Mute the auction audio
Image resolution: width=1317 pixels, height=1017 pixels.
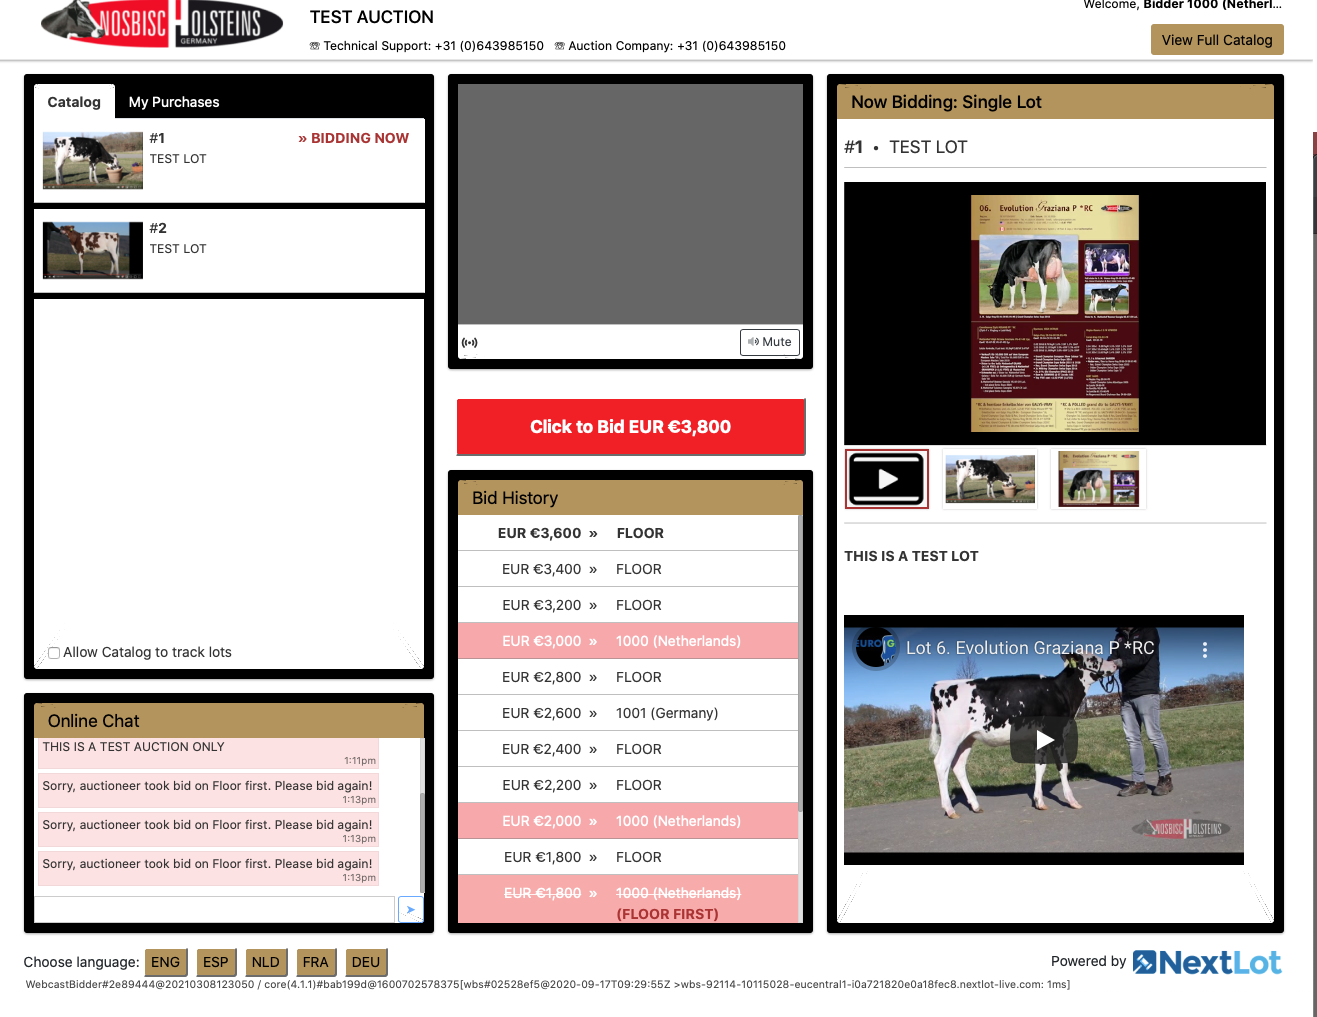pyautogui.click(x=769, y=342)
